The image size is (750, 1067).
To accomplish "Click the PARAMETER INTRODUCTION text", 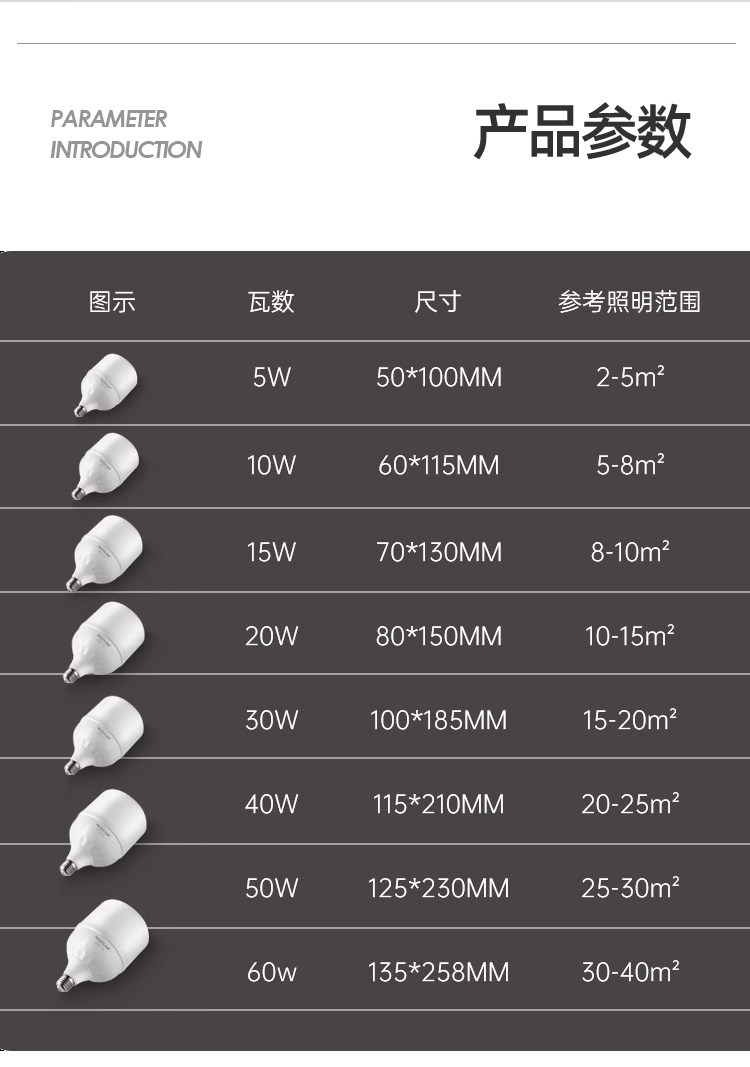I will coord(126,135).
